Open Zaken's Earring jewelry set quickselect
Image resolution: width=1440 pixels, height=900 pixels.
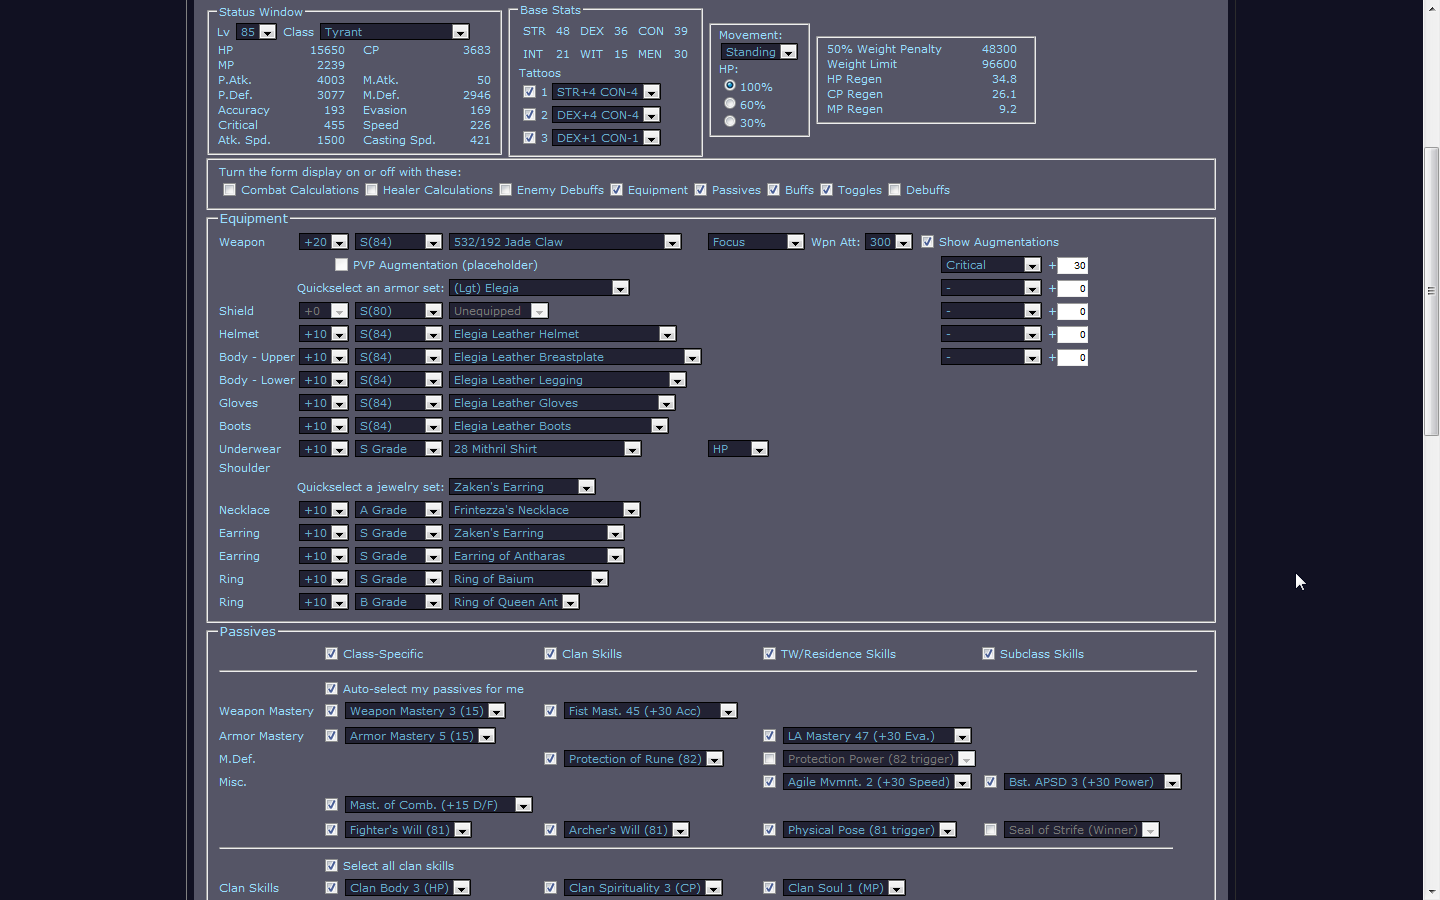tap(522, 487)
